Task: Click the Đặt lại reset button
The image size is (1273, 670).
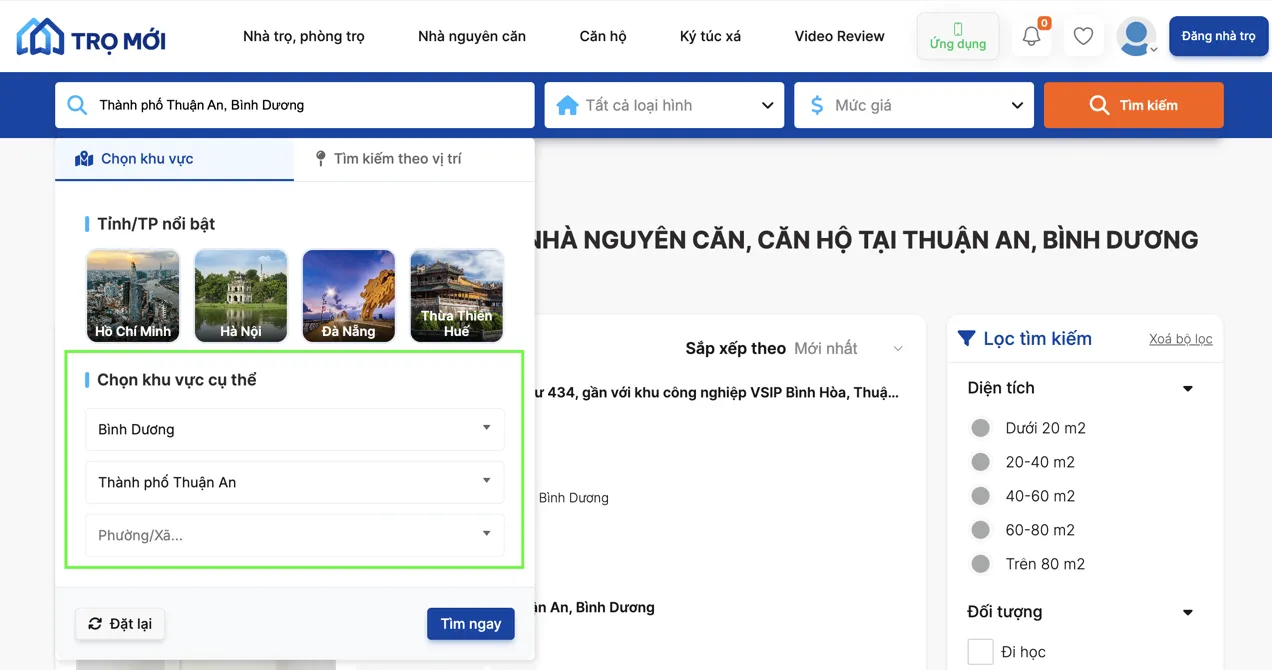Action: (x=120, y=624)
